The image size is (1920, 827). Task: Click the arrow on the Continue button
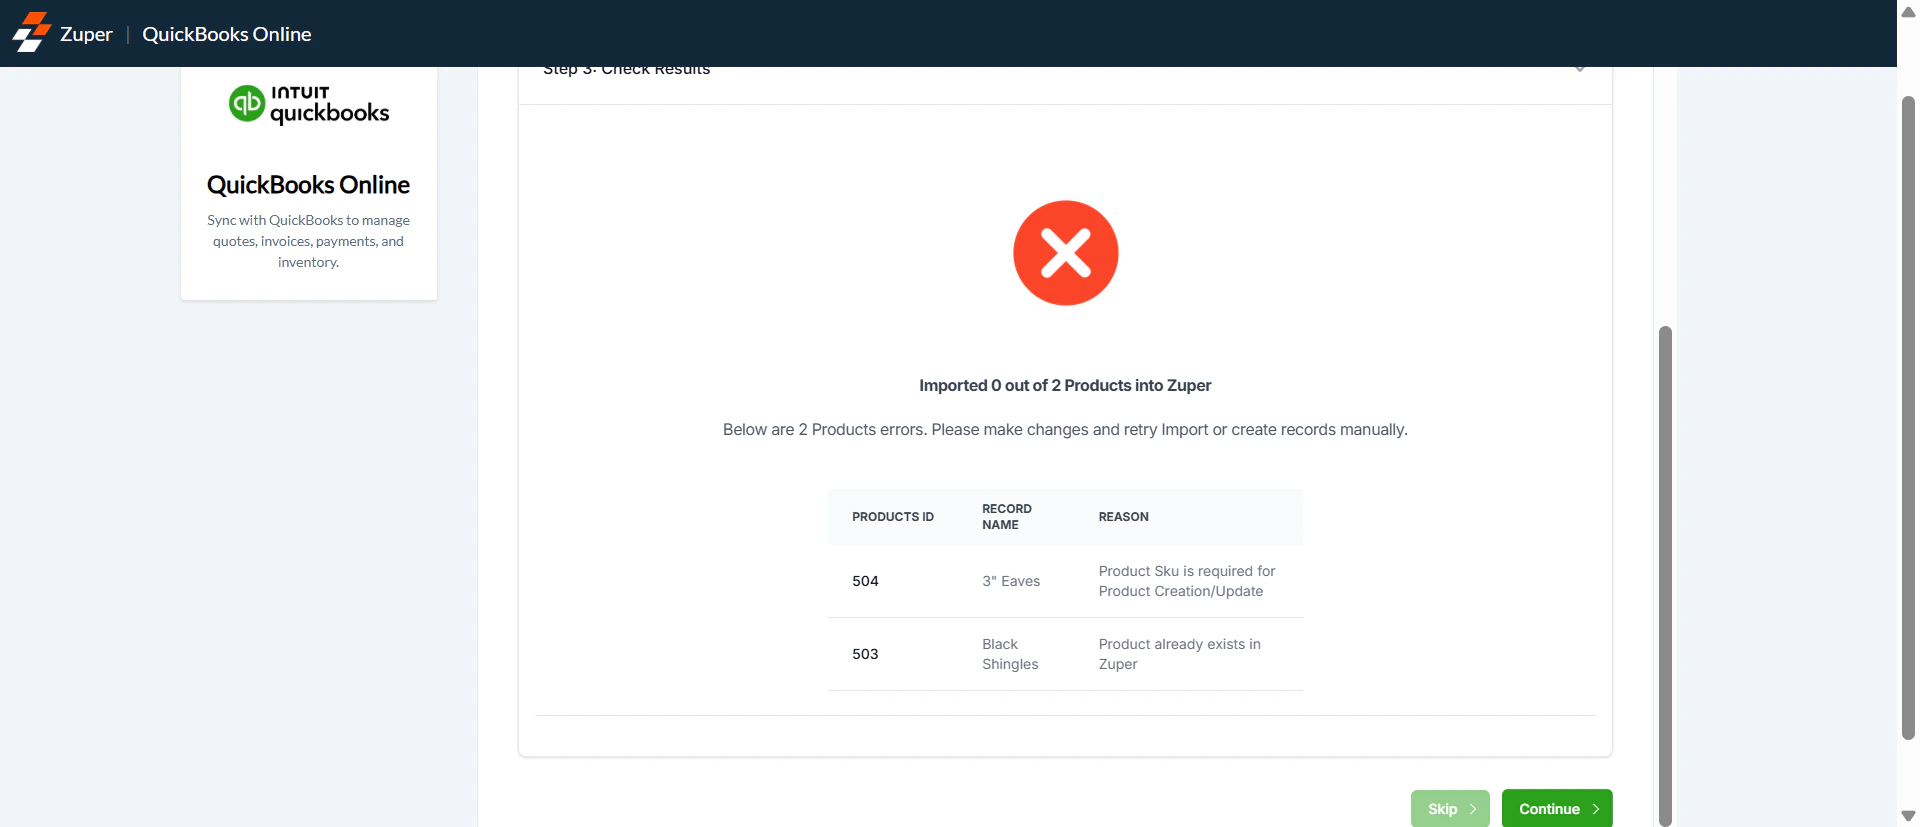tap(1596, 809)
